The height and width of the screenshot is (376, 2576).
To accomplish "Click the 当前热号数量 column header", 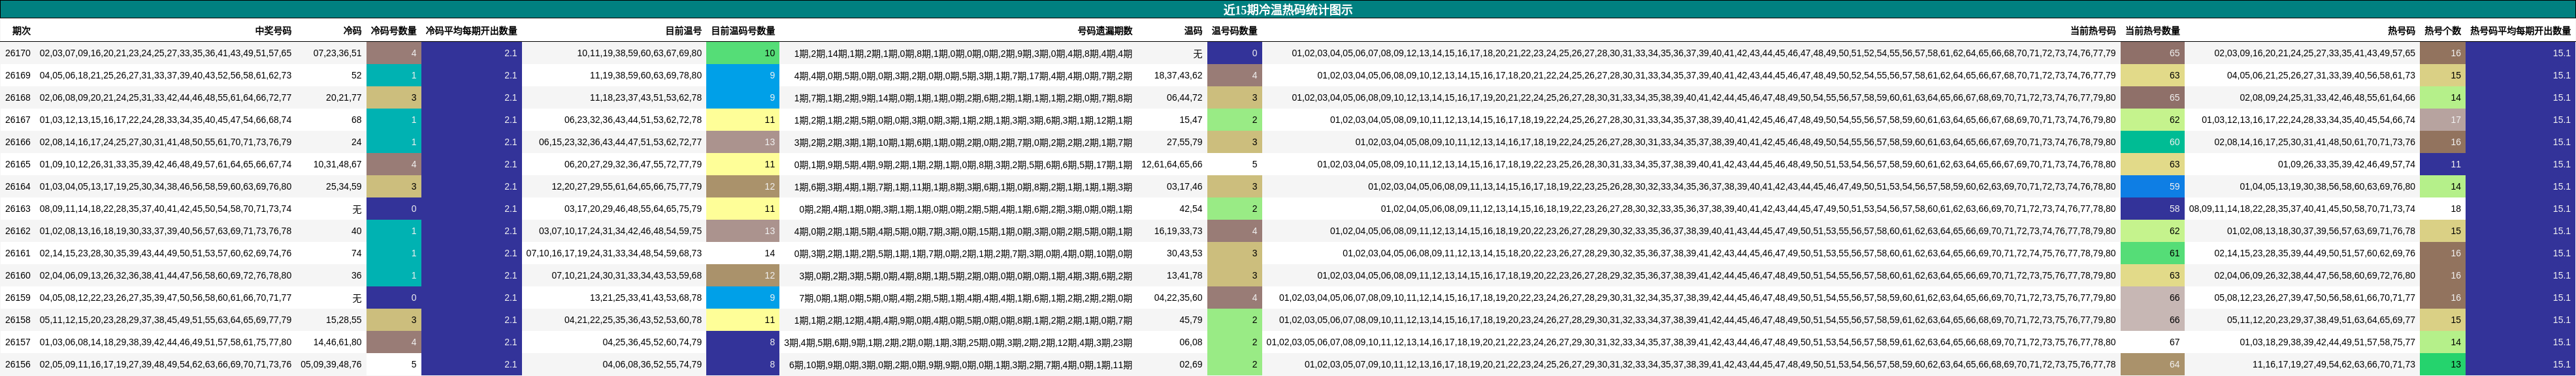I will pos(2152,31).
